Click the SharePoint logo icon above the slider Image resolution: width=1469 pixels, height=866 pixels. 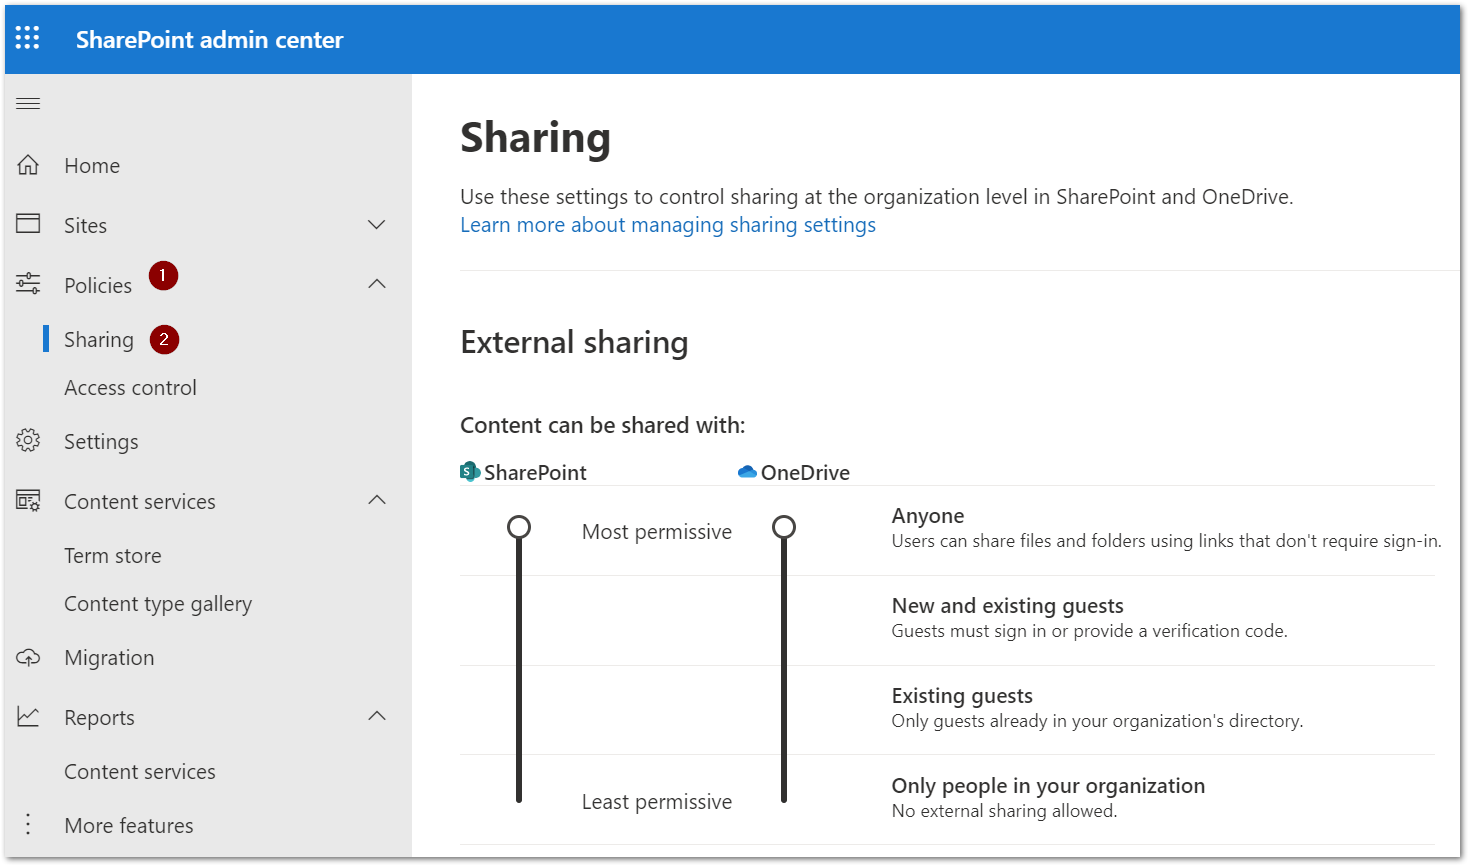coord(469,472)
